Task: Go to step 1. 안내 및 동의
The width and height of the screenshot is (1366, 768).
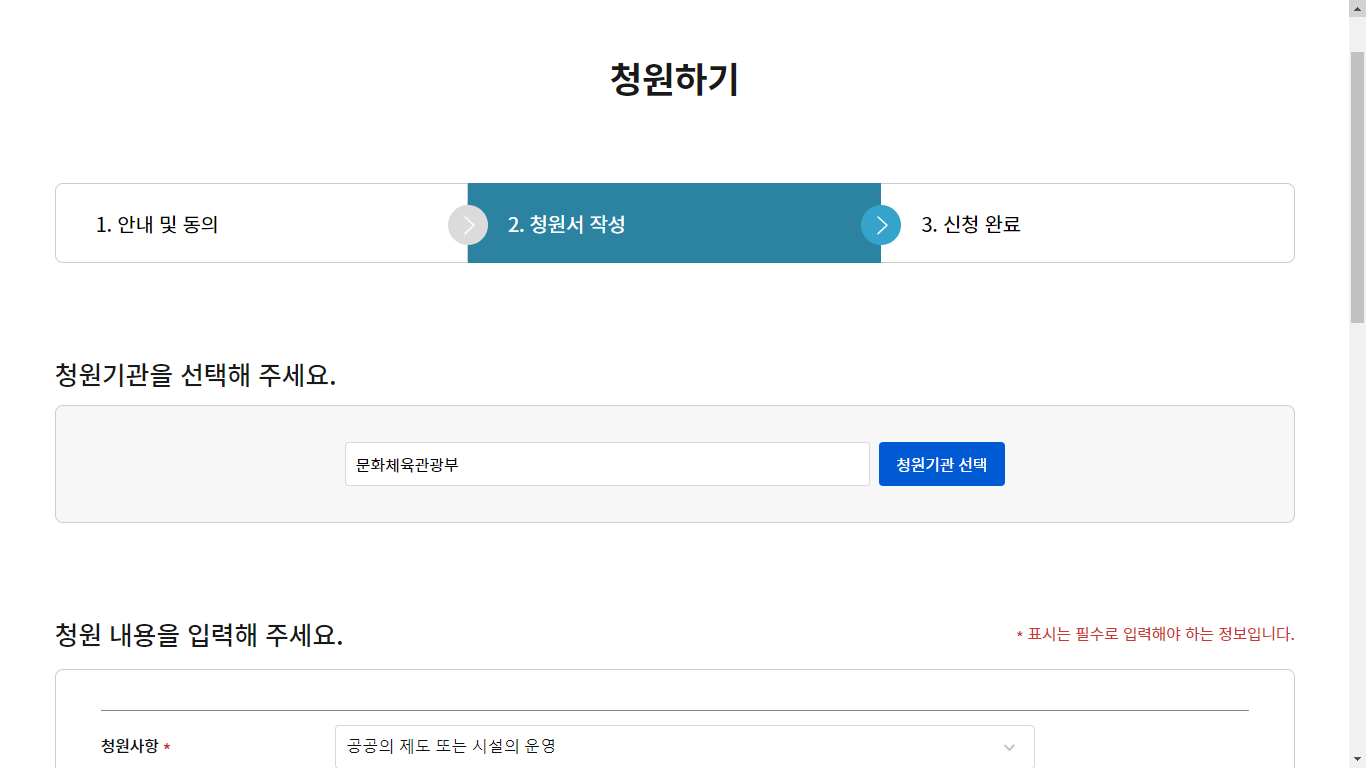Action: tap(157, 225)
